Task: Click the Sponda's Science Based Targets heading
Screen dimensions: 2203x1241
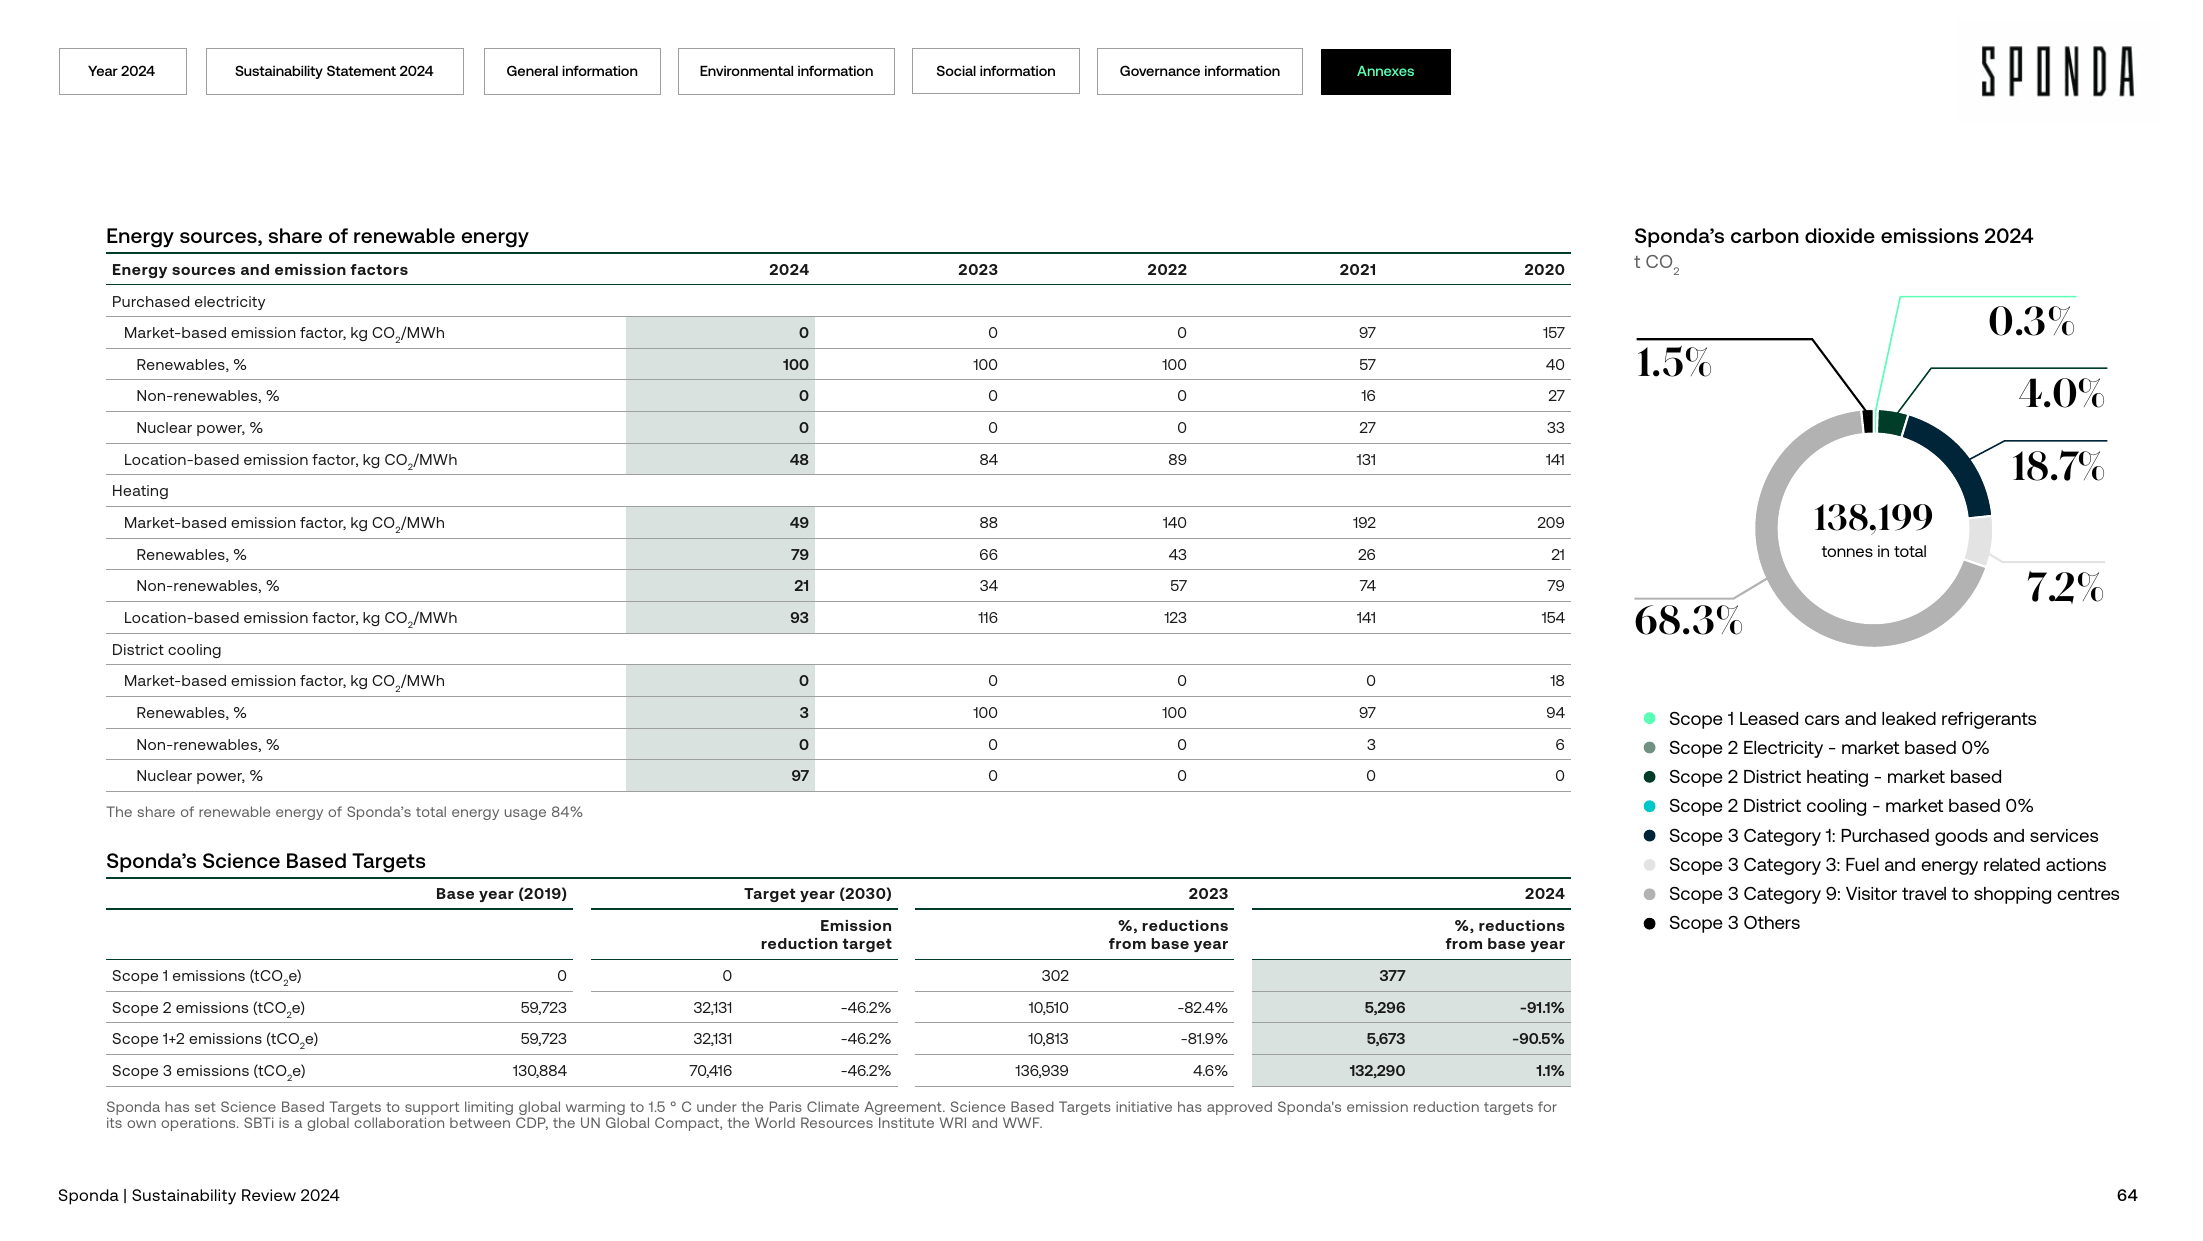Action: tap(266, 861)
